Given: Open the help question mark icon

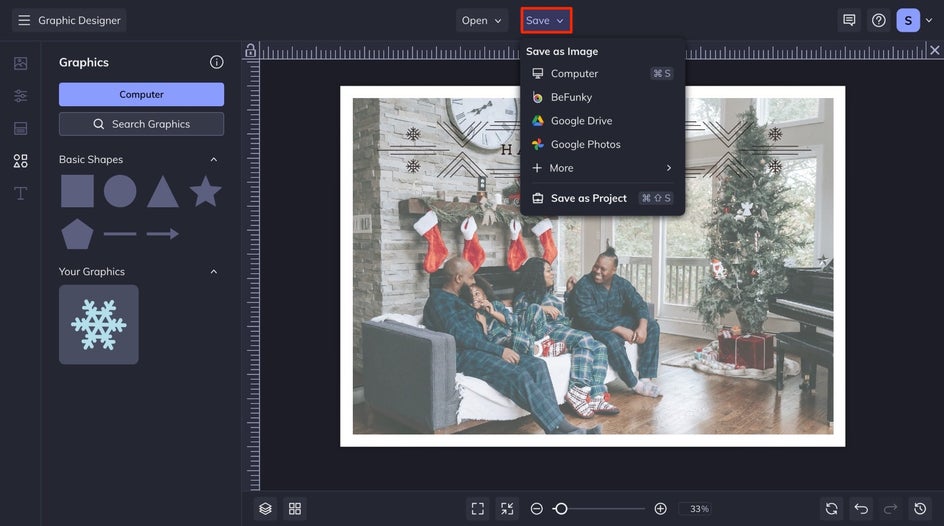Looking at the screenshot, I should coord(879,20).
